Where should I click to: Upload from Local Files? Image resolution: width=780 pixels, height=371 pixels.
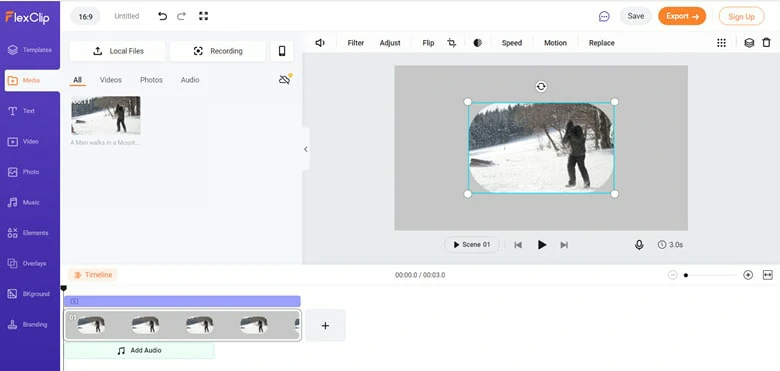117,51
